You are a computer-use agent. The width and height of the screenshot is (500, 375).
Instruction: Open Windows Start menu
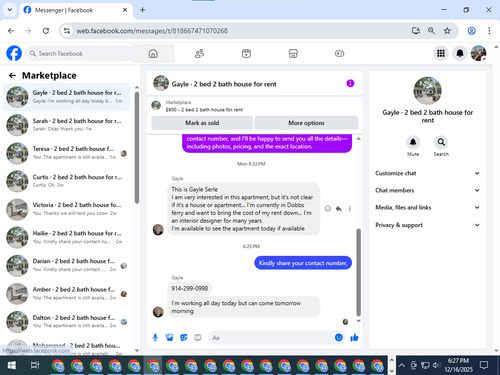(x=12, y=366)
